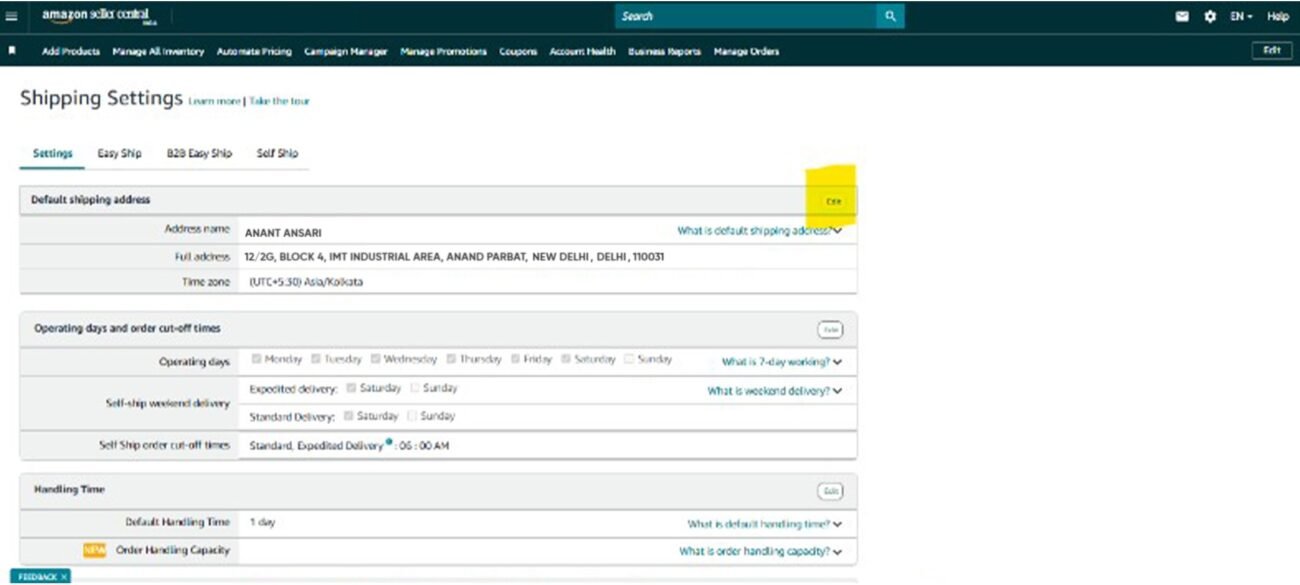Close the FEEDBACK tab with the x
Image resolution: width=1300 pixels, height=585 pixels.
[65, 577]
